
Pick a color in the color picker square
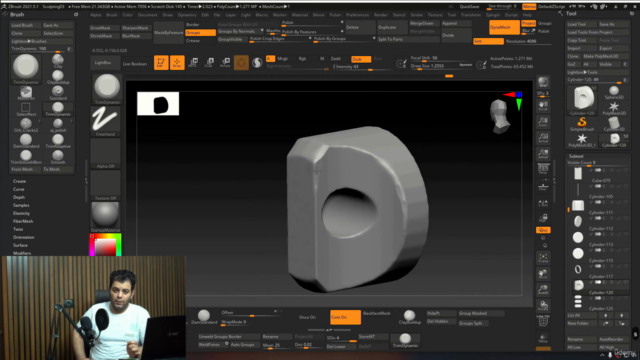pos(106,247)
